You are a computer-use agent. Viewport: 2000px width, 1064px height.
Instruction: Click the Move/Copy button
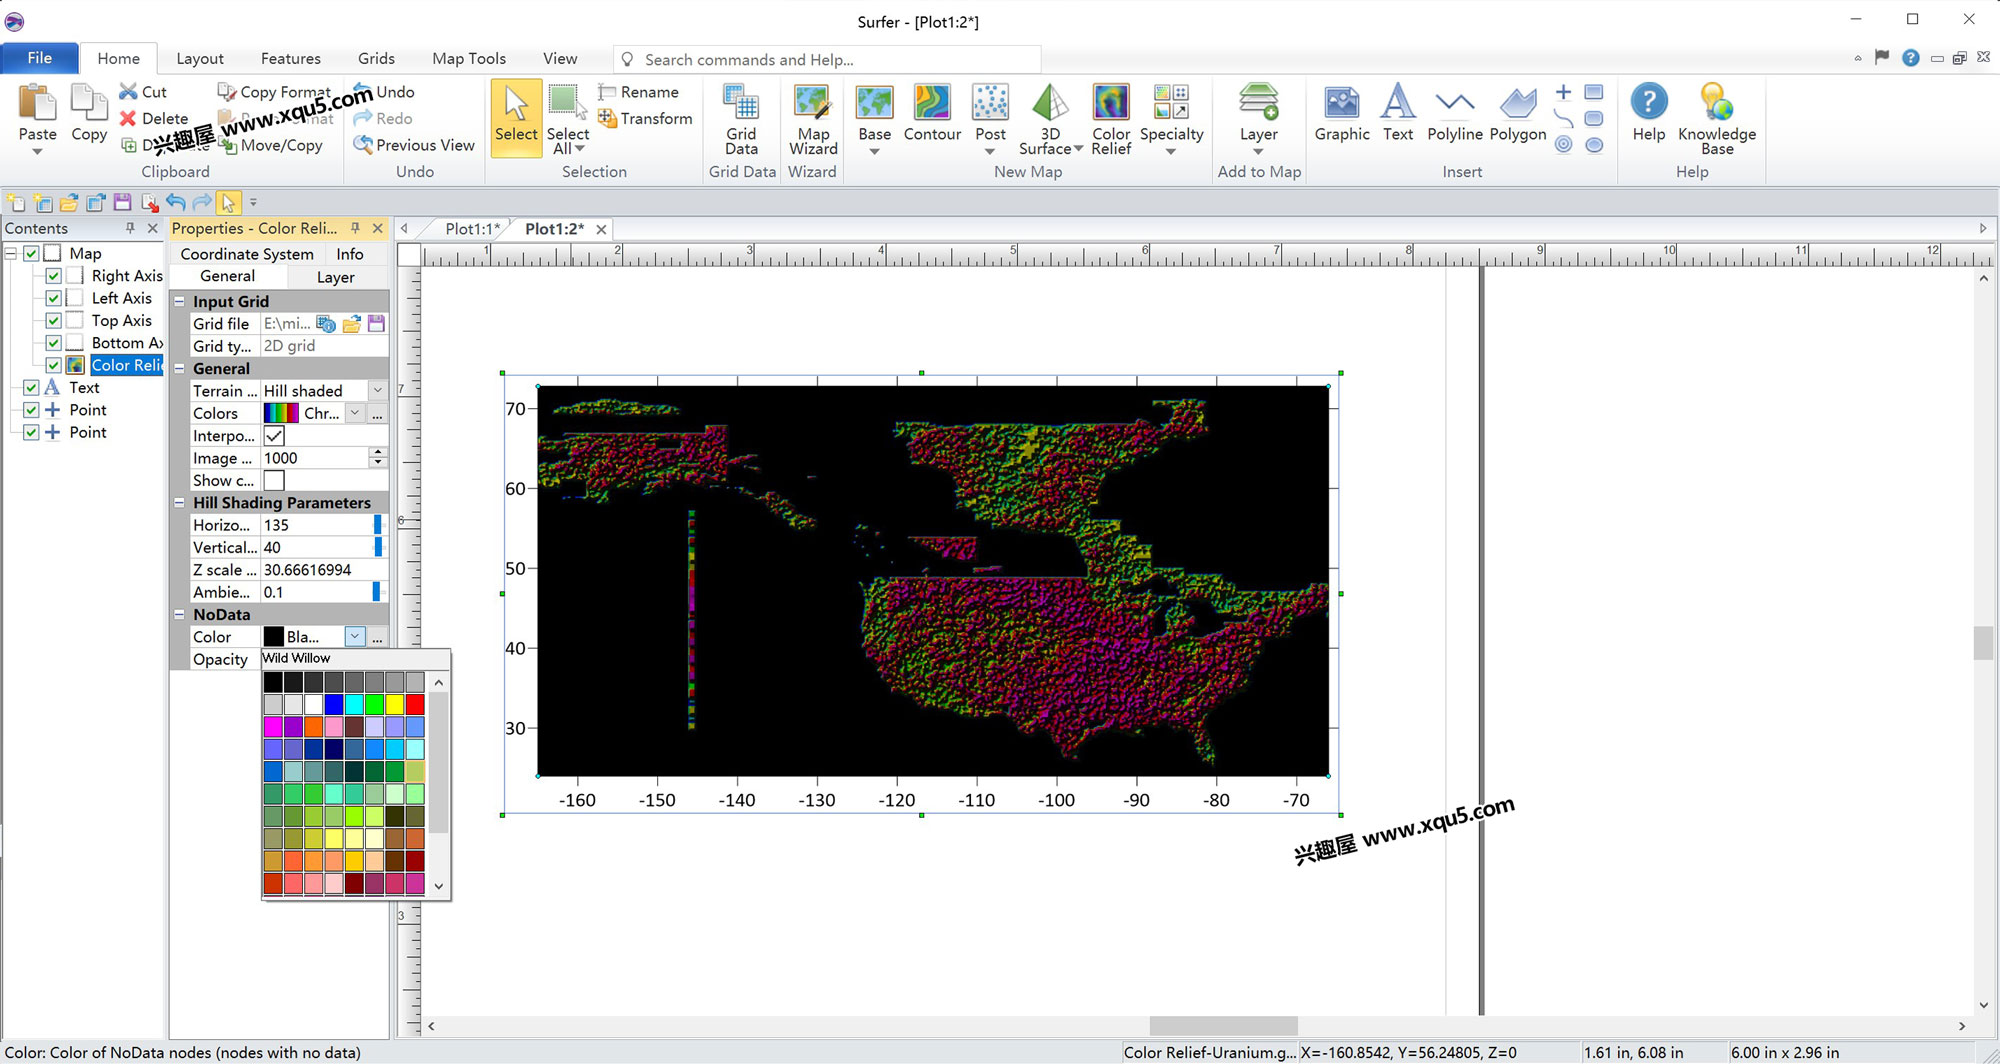271,145
